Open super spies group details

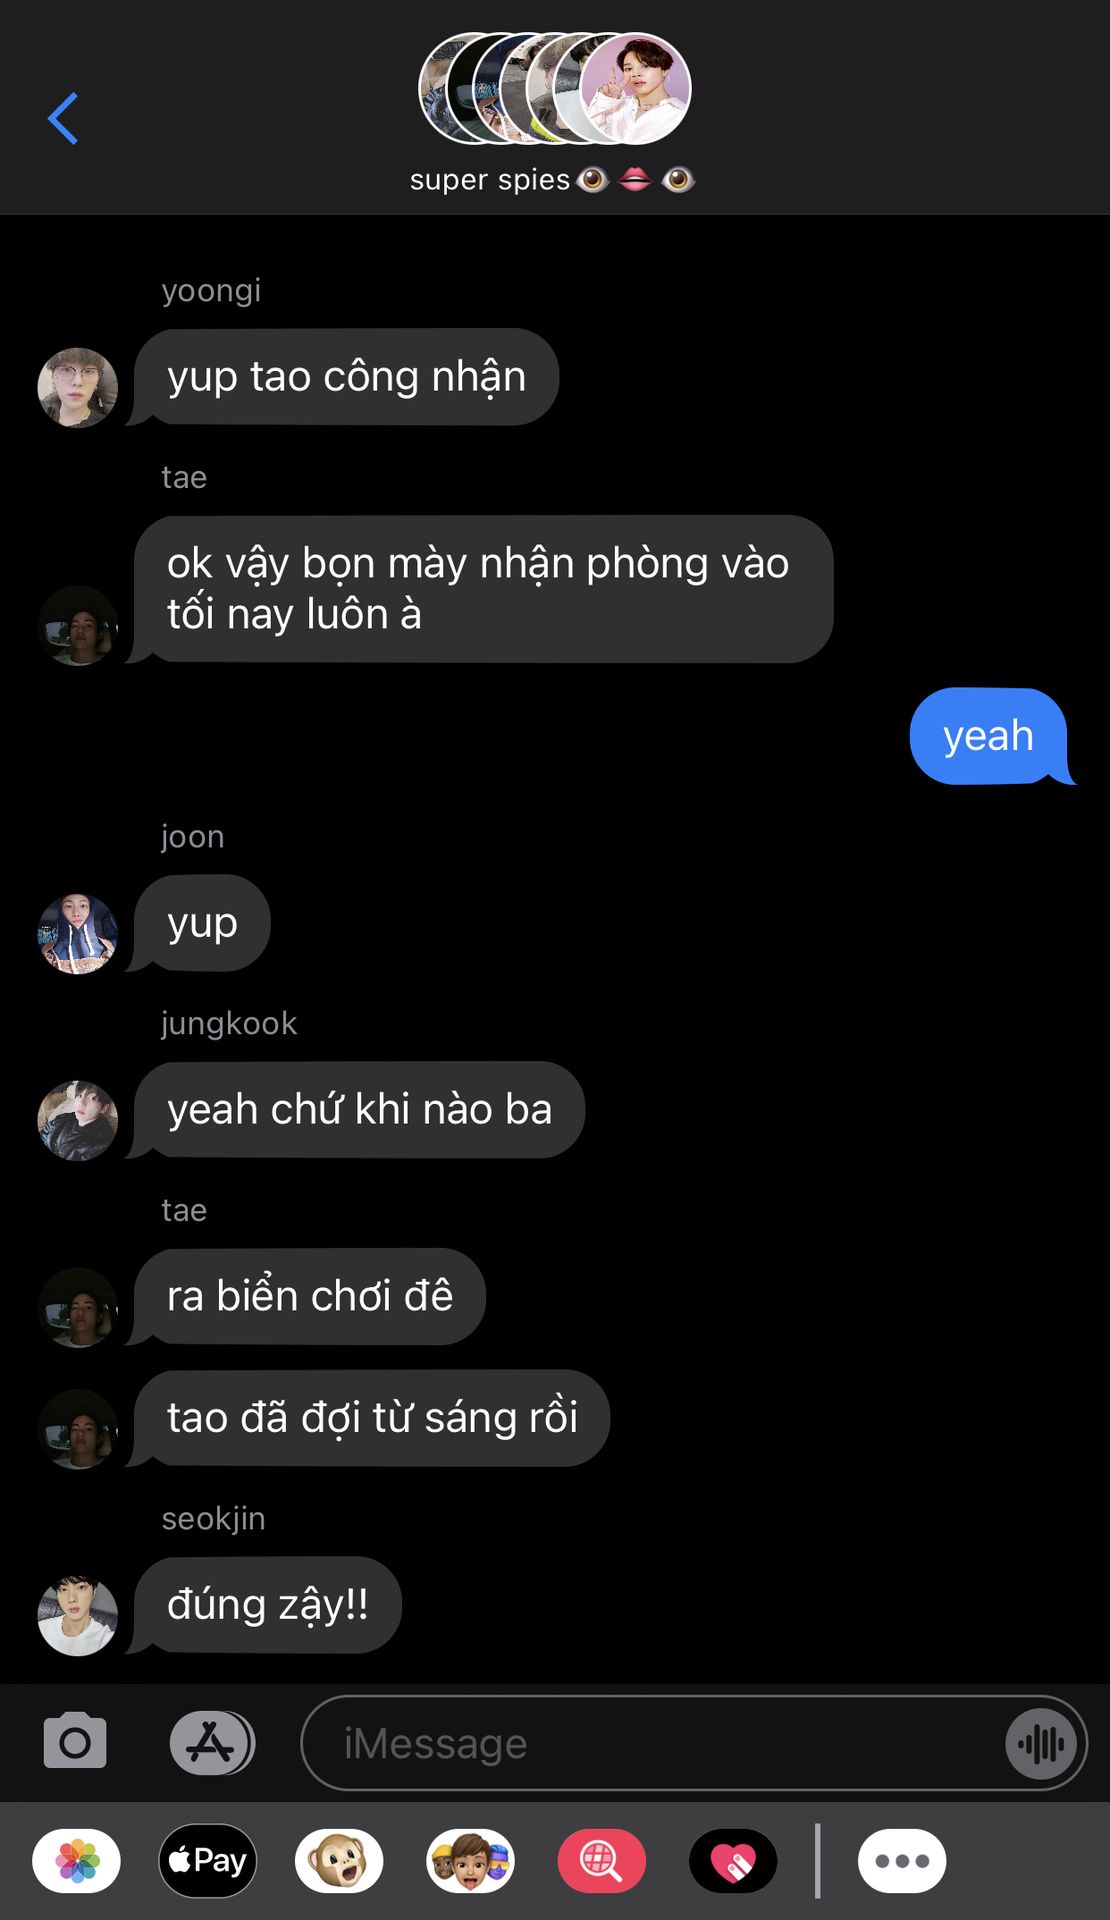pos(552,180)
